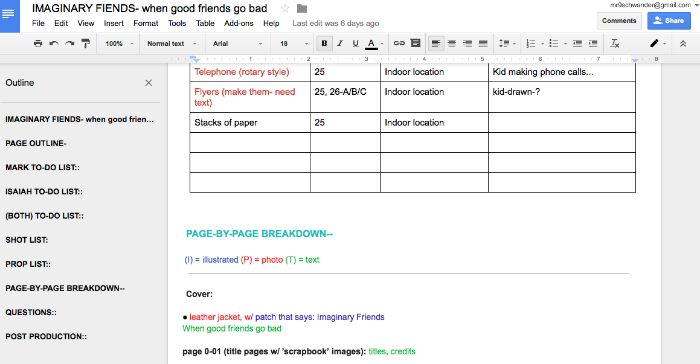This screenshot has height=364, width=700.
Task: Select the paint format tool
Action: pyautogui.click(x=86, y=43)
